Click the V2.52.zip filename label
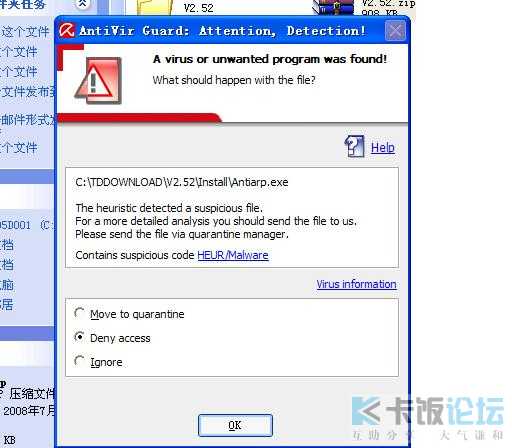Viewport: 512px width, 448px height. 388,3
